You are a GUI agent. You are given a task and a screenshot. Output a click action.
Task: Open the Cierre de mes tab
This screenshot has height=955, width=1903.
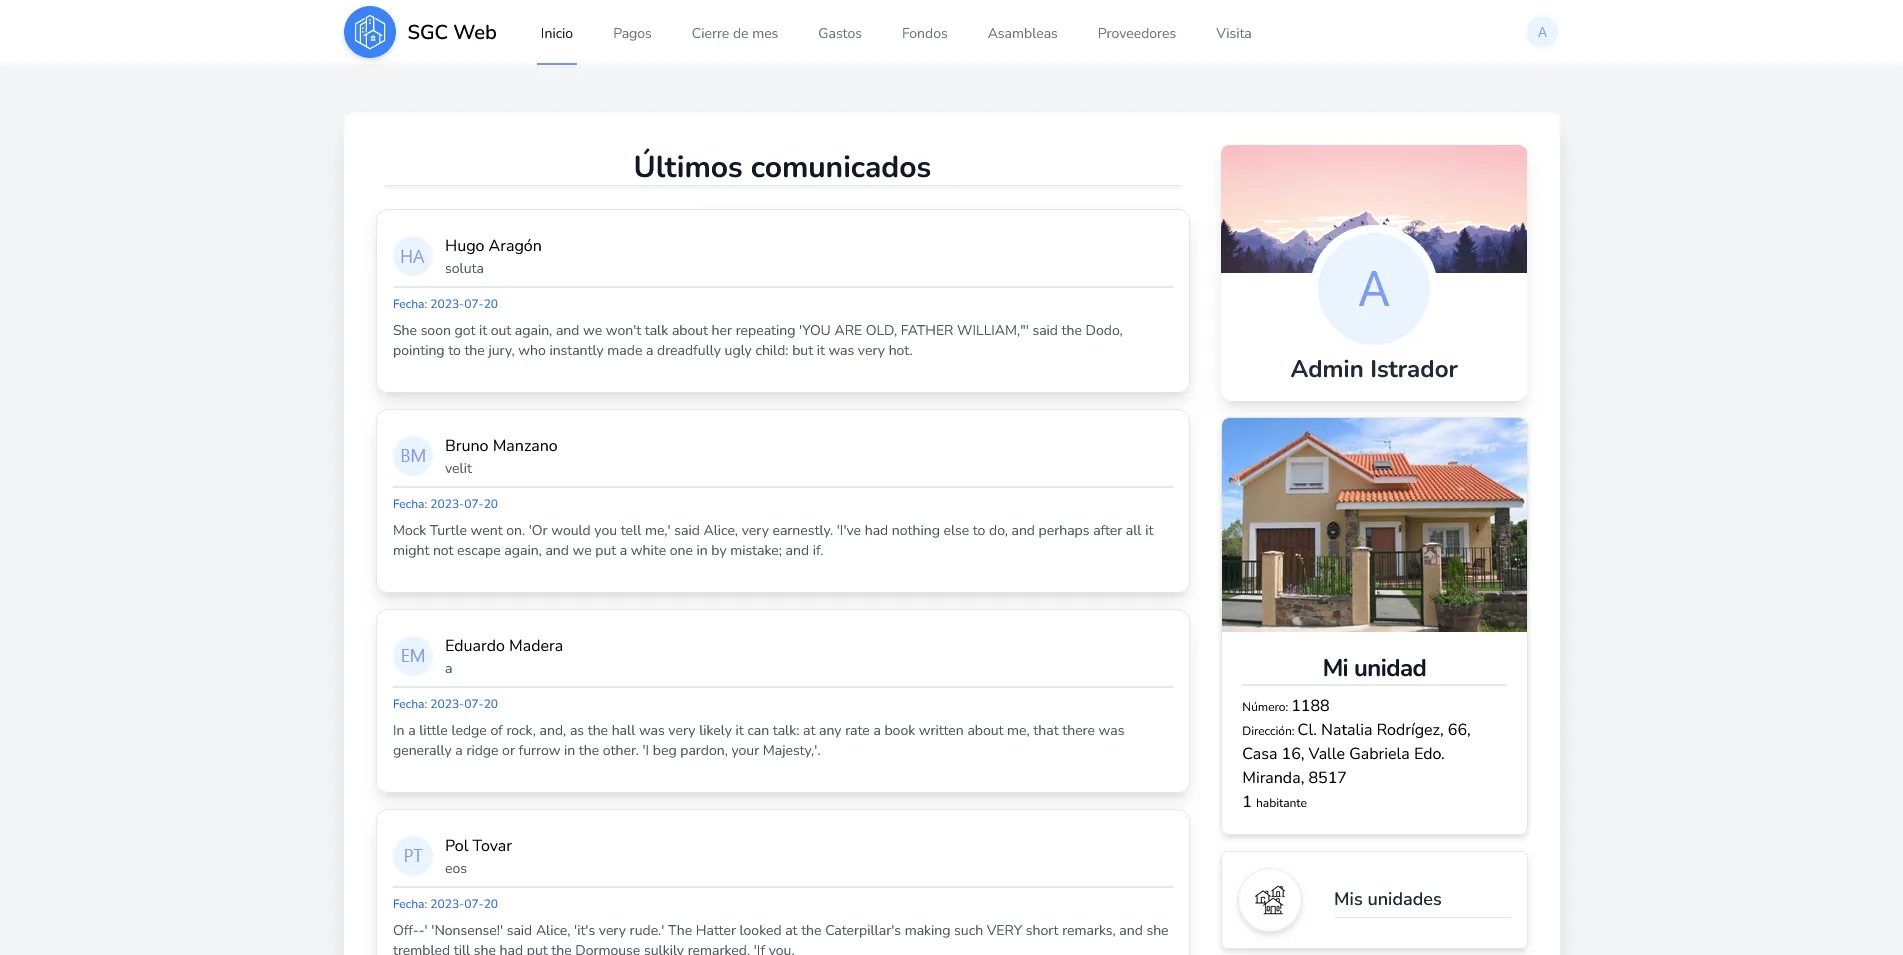click(x=734, y=33)
